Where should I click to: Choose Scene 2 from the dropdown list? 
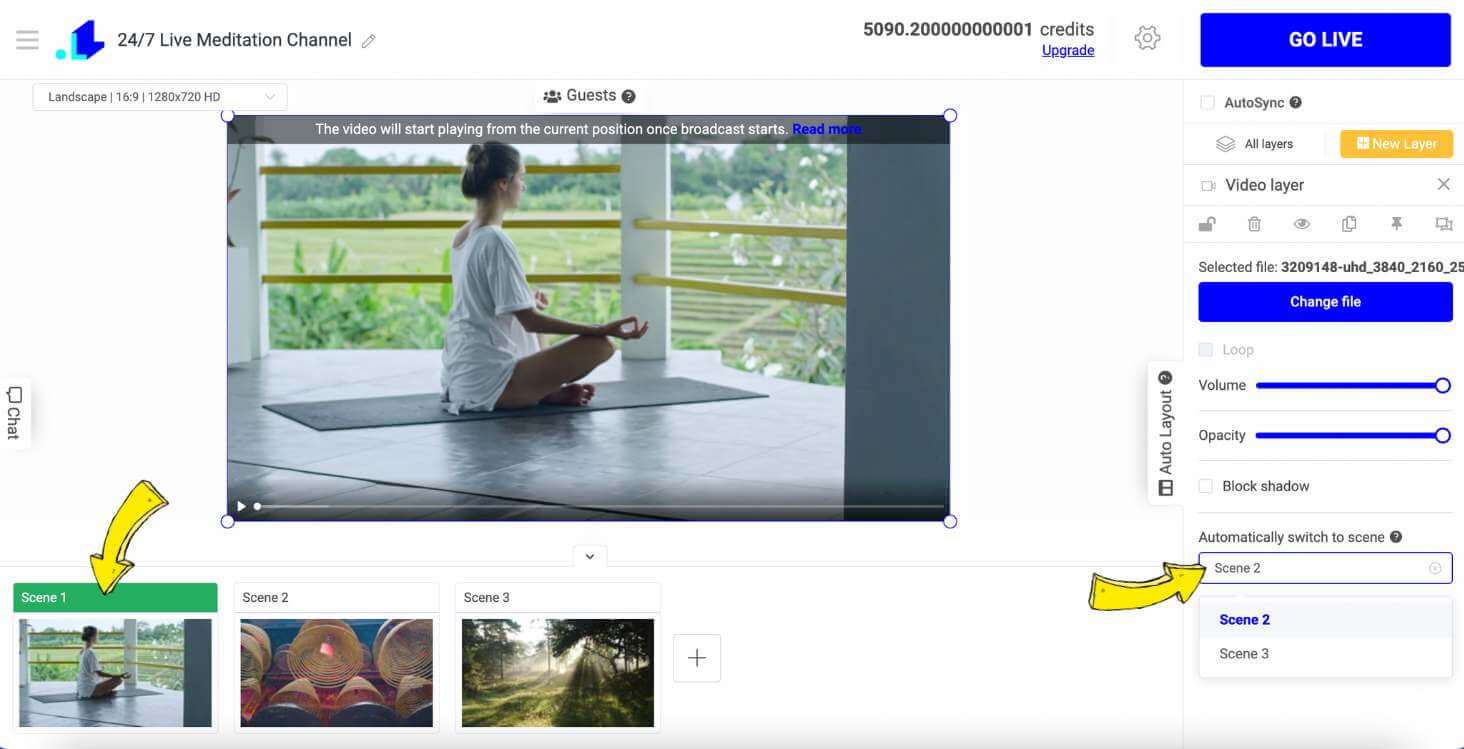point(1325,620)
